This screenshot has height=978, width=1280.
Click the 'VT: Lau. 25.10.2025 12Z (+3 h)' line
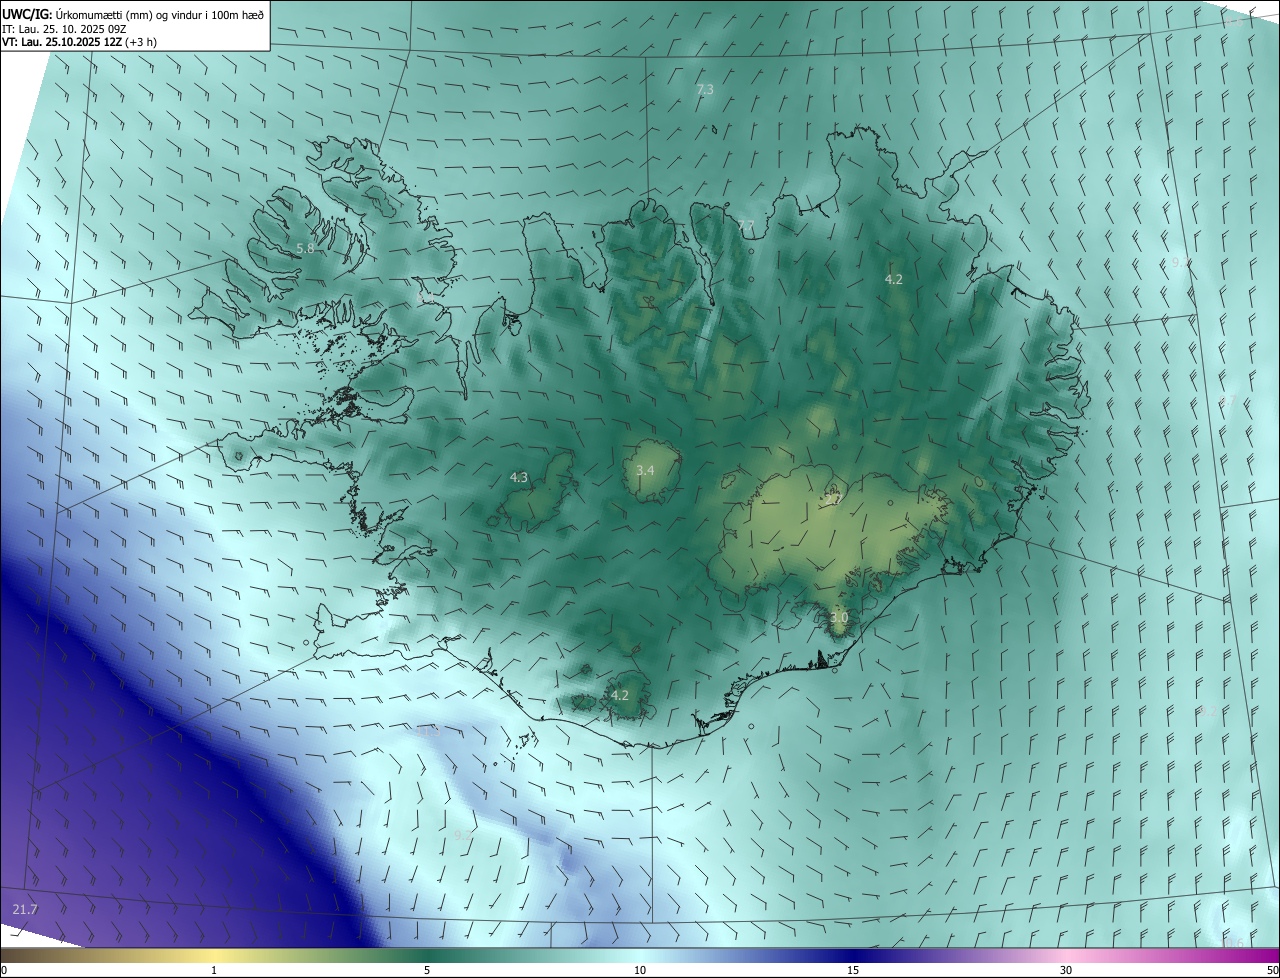pyautogui.click(x=79, y=42)
